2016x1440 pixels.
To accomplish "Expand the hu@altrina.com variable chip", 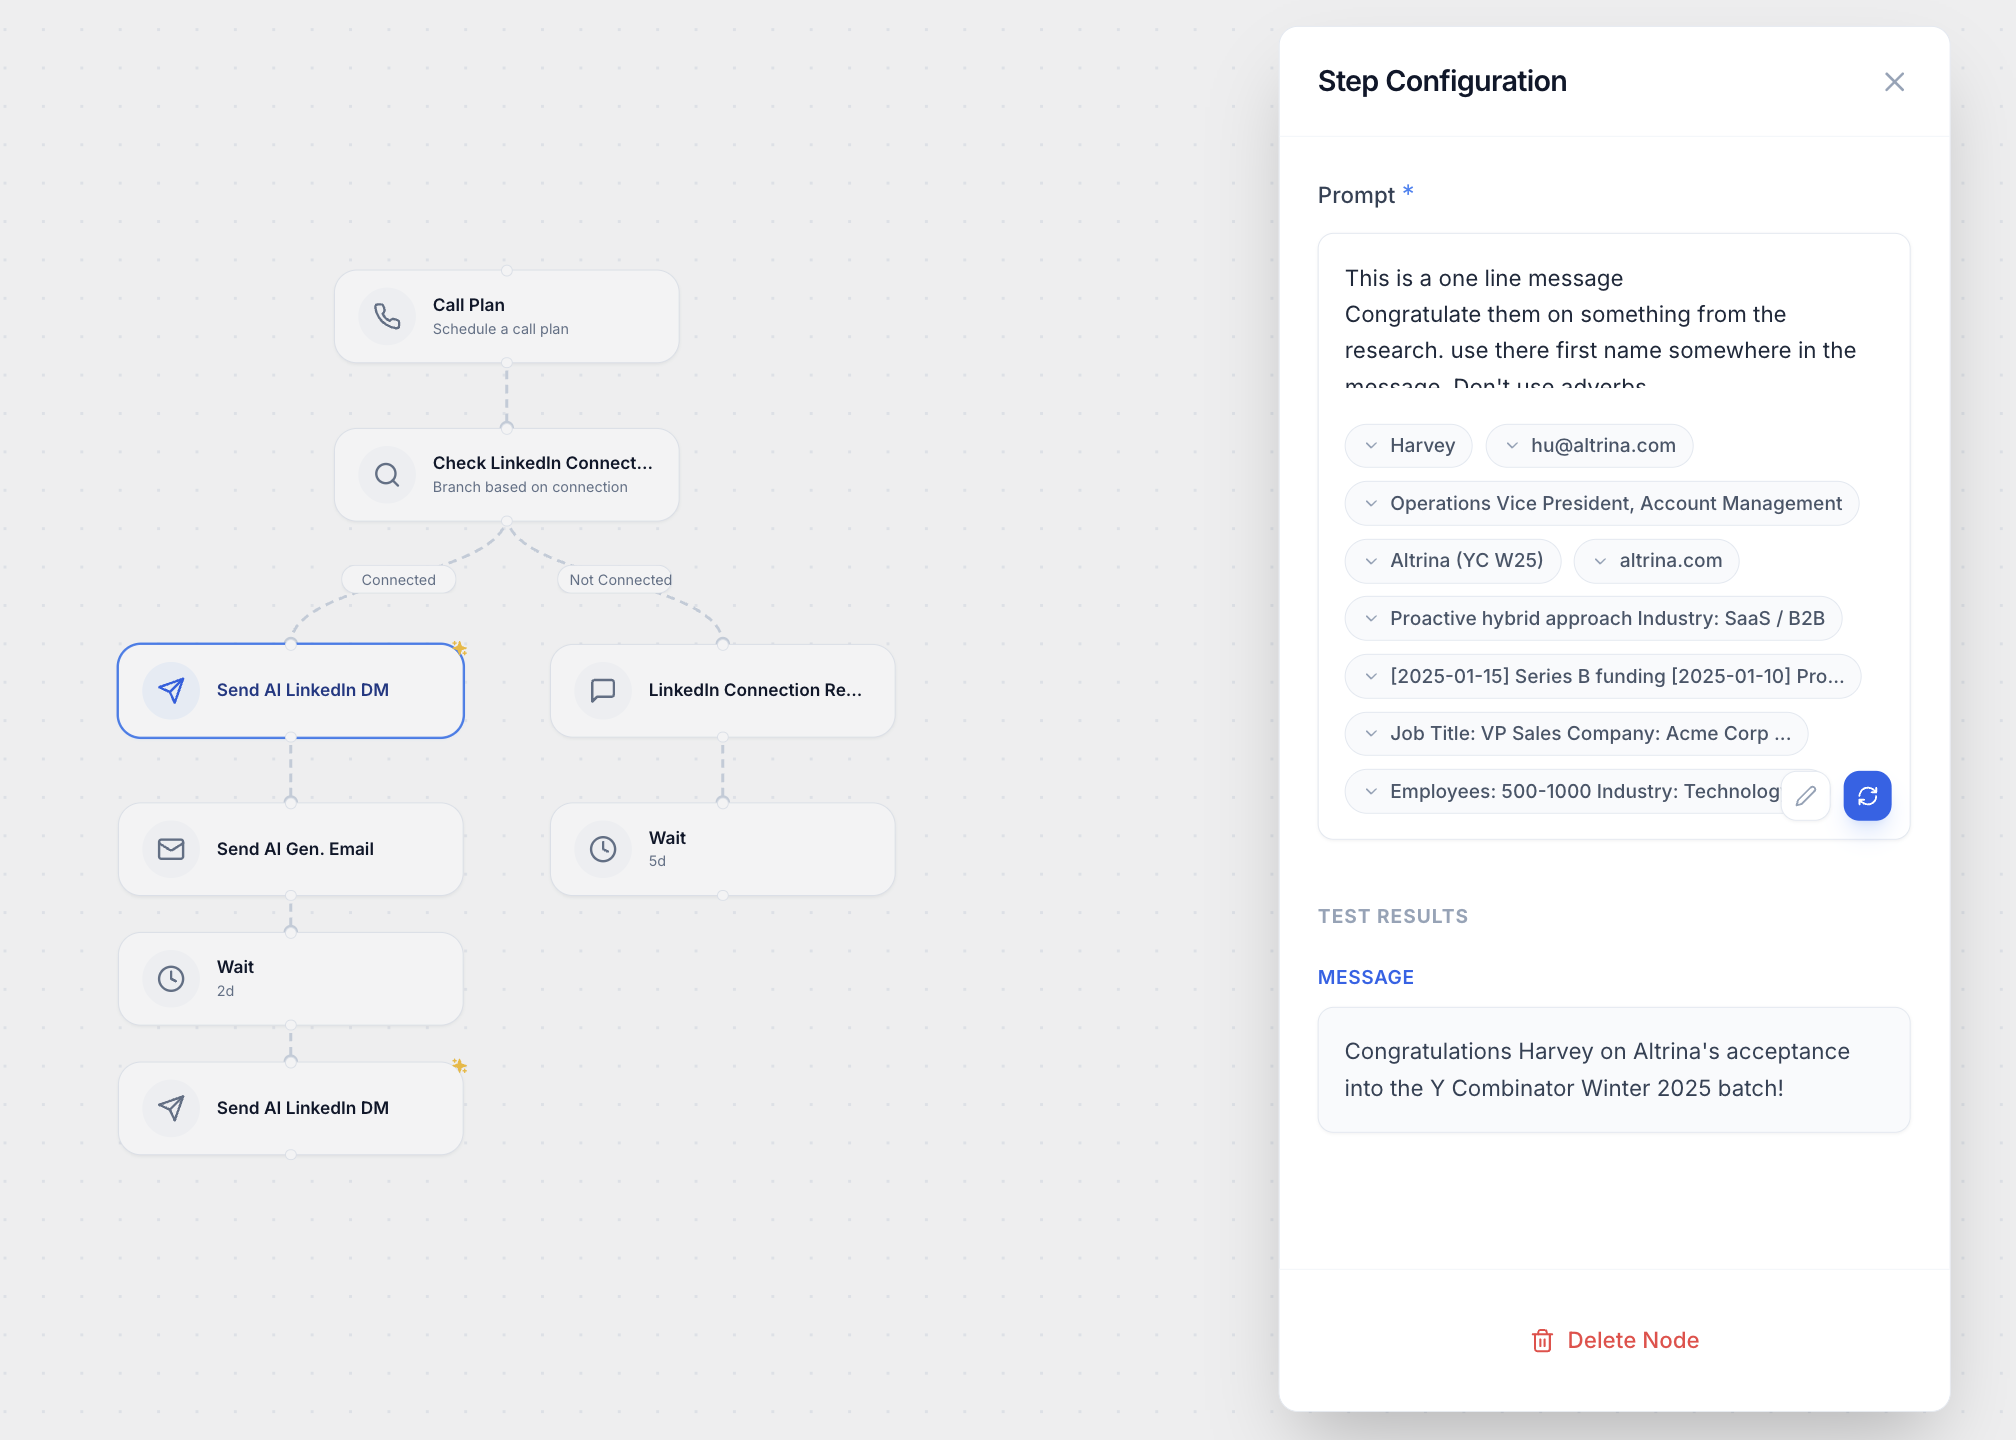I will 1512,446.
